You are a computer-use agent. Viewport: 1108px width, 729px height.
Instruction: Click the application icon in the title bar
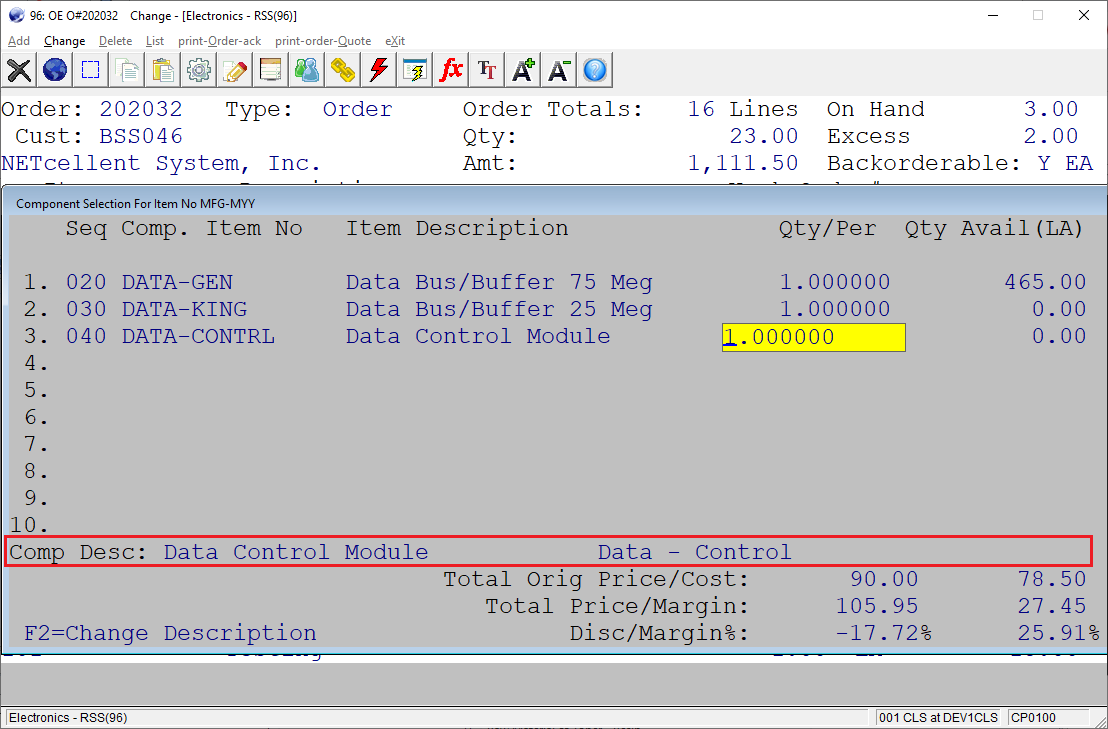click(x=16, y=16)
